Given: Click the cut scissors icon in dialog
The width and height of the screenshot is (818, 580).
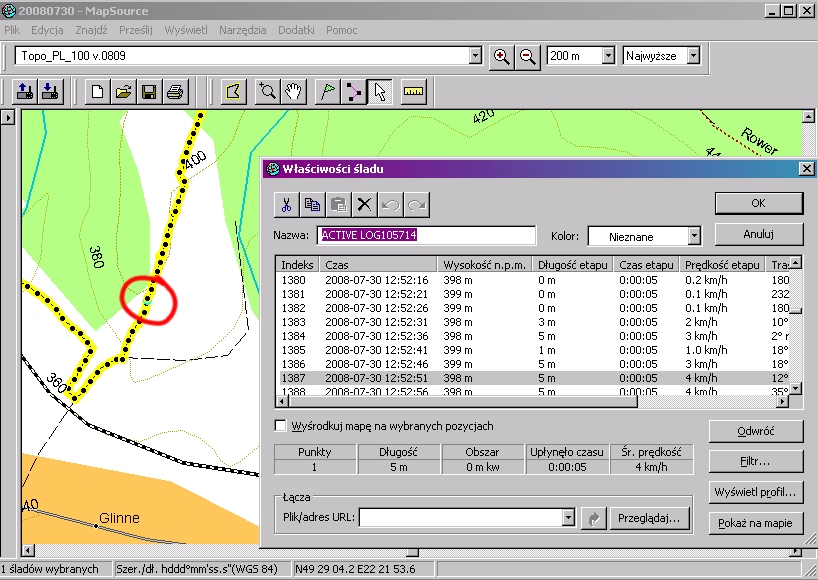Looking at the screenshot, I should (x=286, y=204).
